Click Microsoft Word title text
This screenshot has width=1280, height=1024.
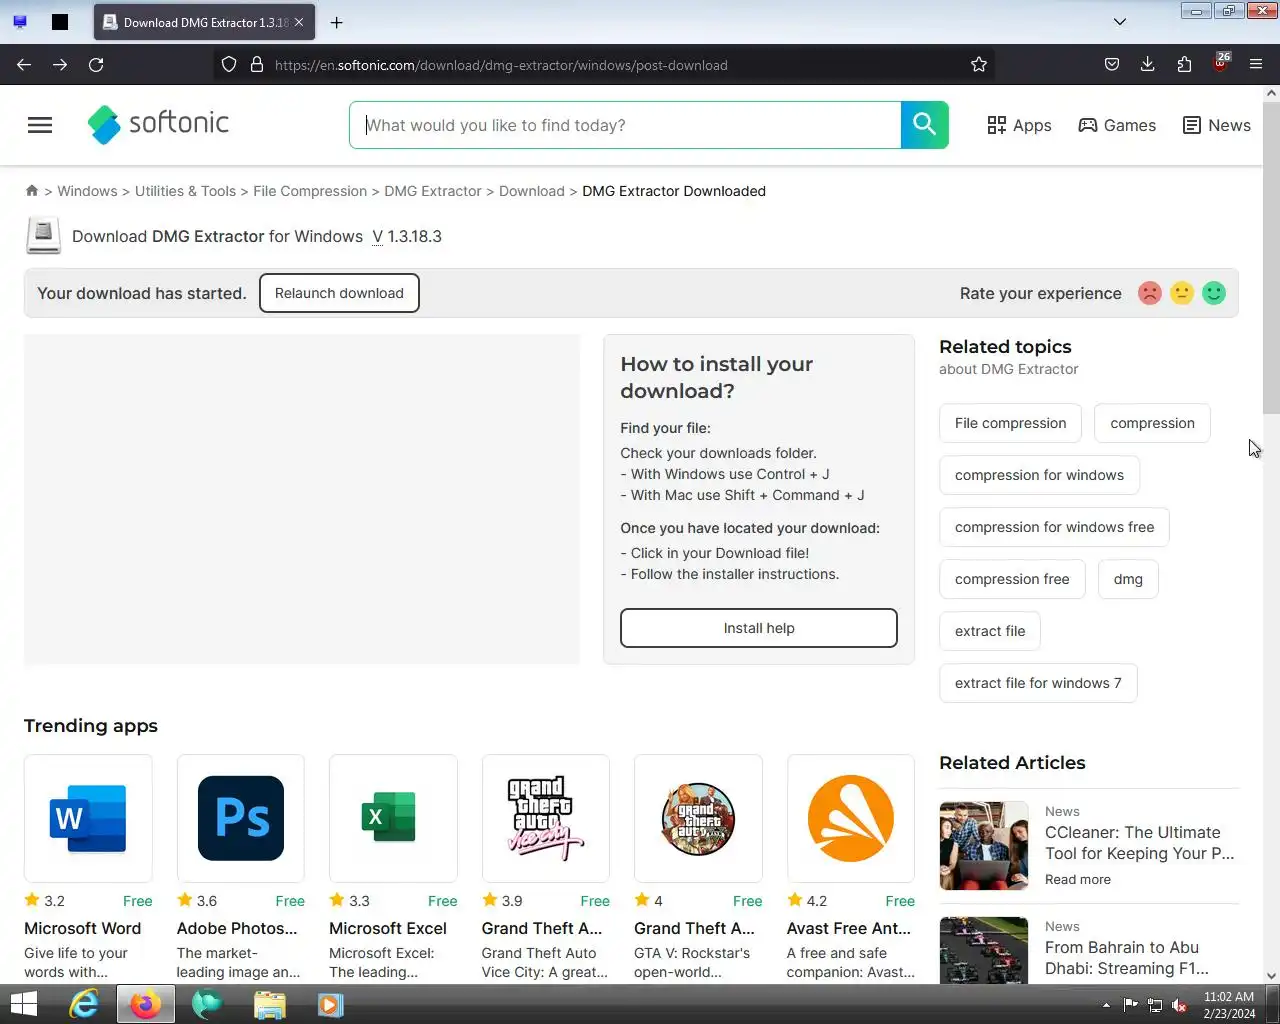[x=83, y=928]
